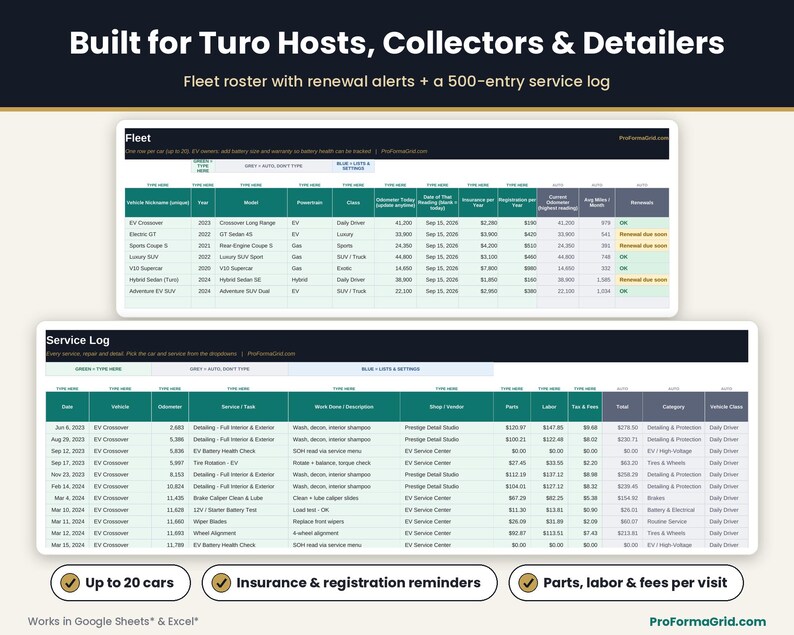Select the Vehicle Nickname (unique) column header

(158, 203)
